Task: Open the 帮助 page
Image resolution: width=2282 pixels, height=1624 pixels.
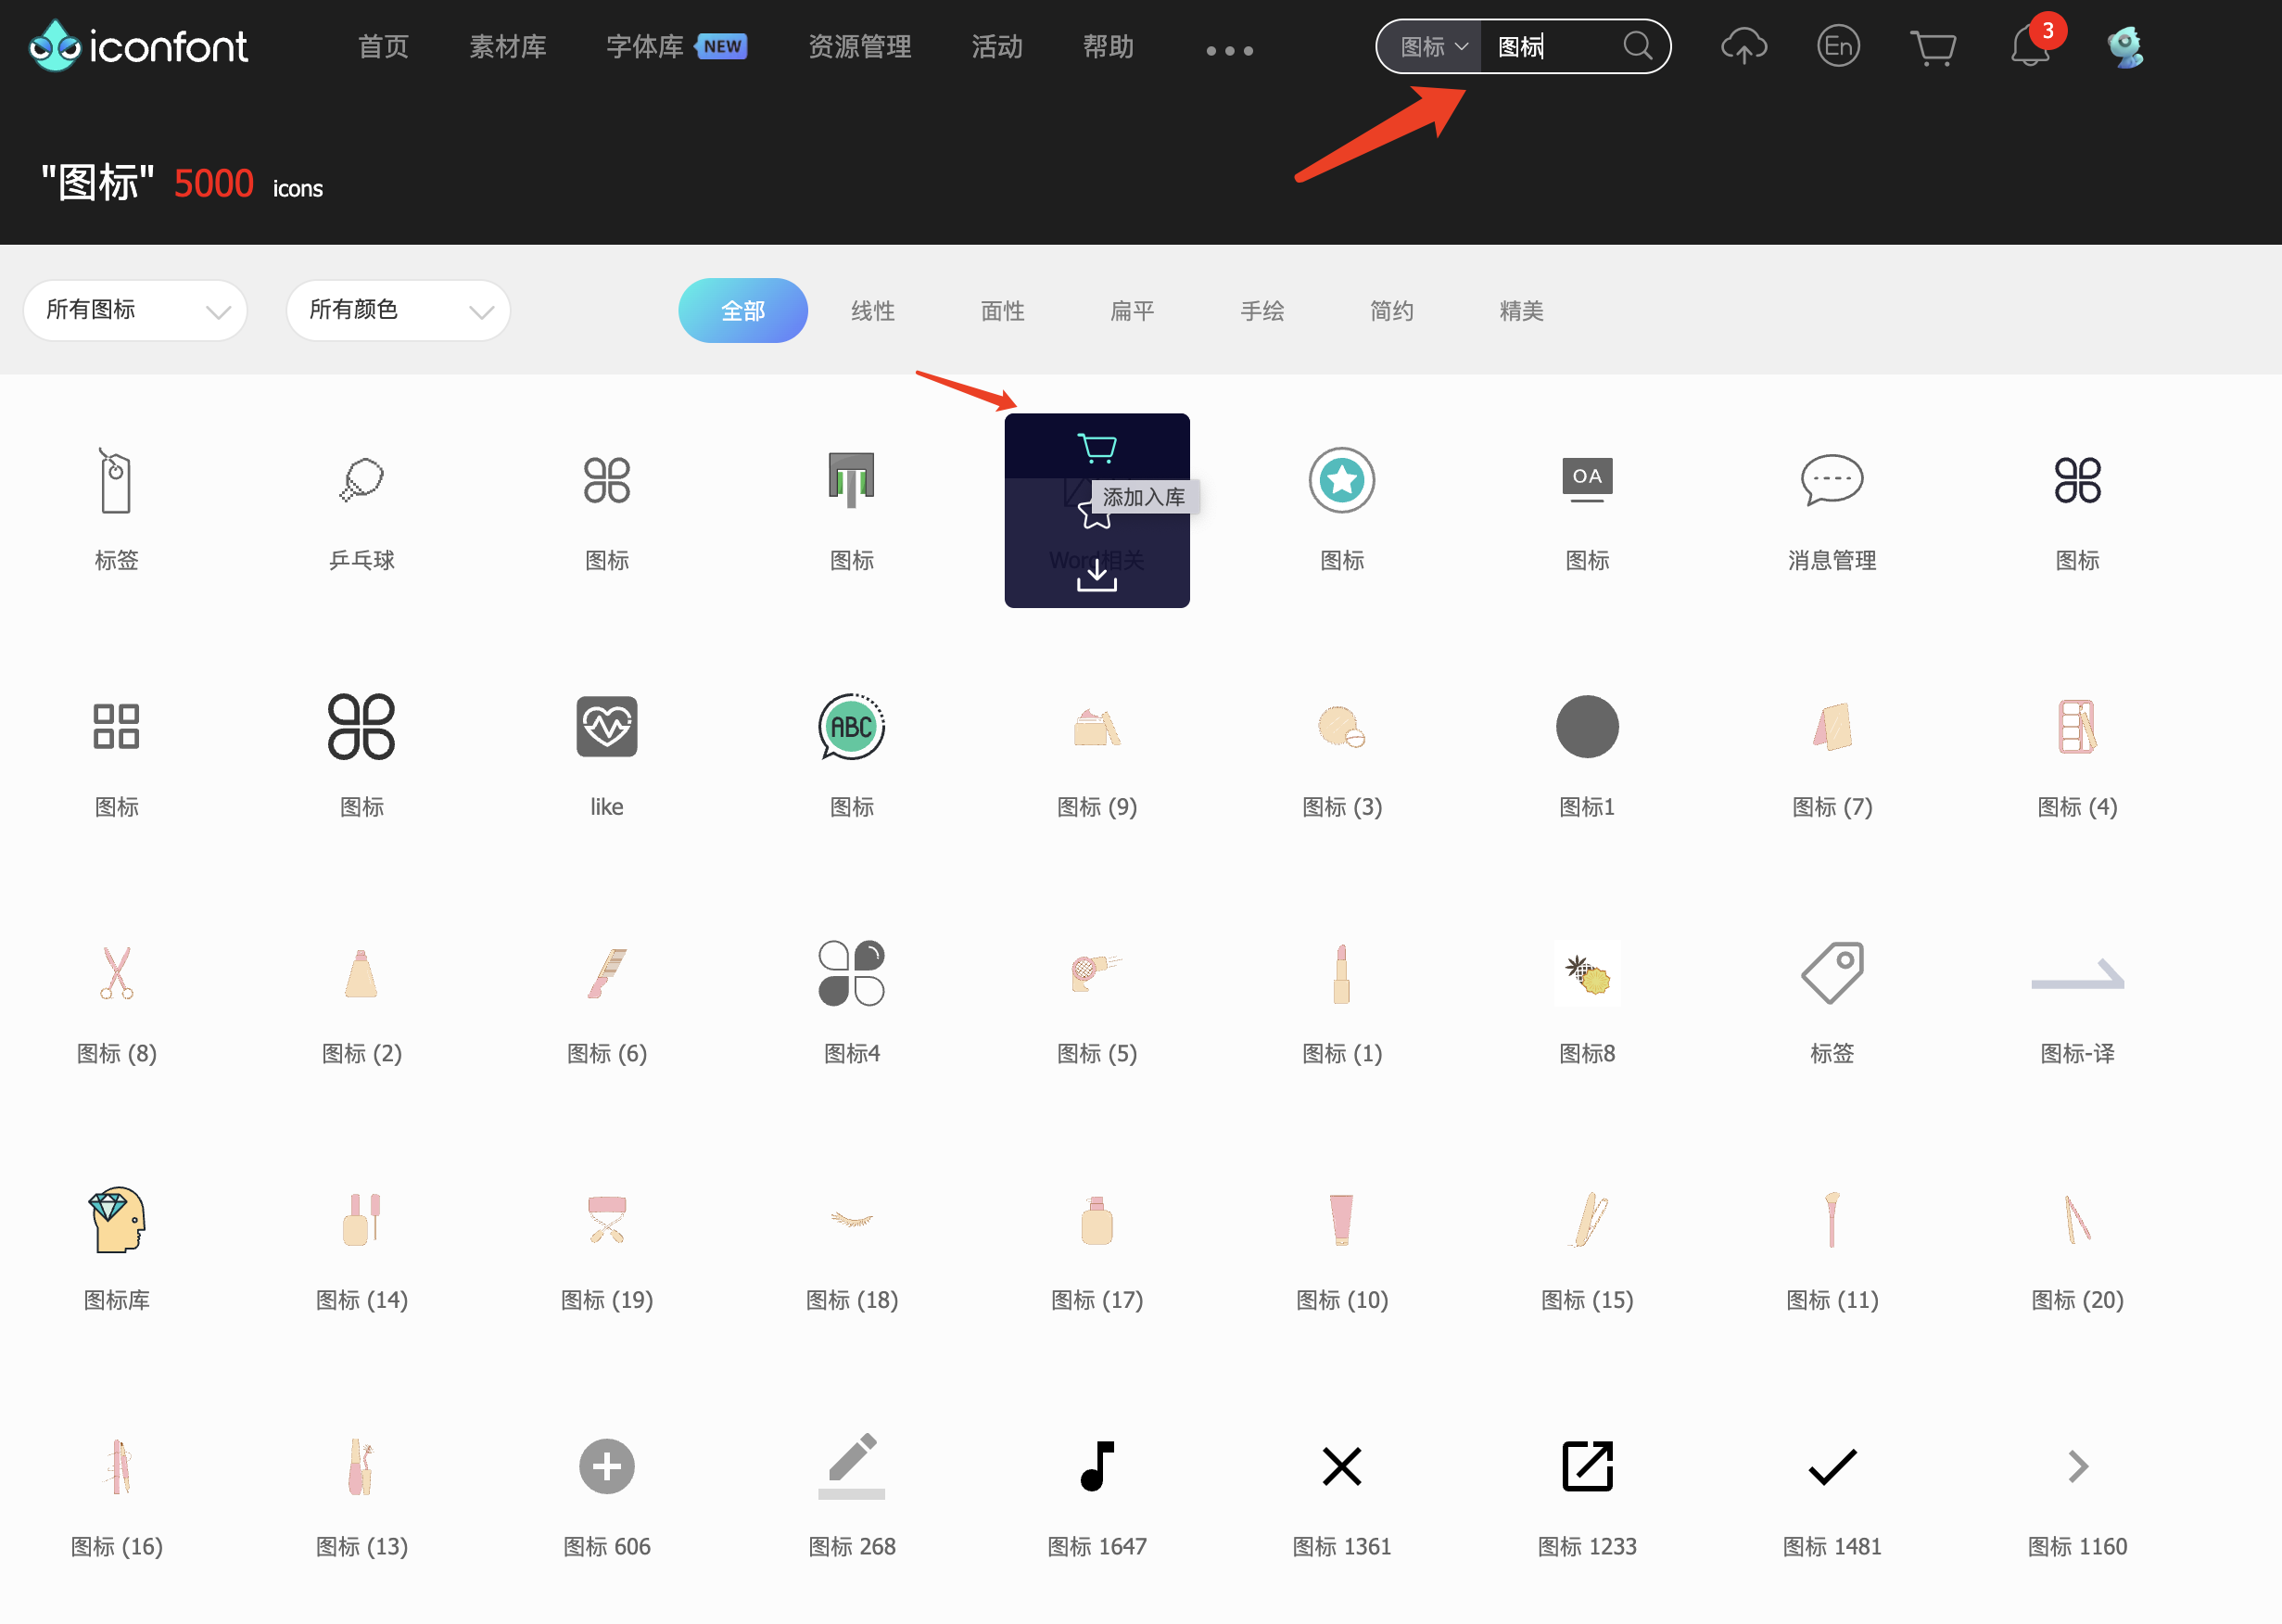Action: pos(1107,46)
